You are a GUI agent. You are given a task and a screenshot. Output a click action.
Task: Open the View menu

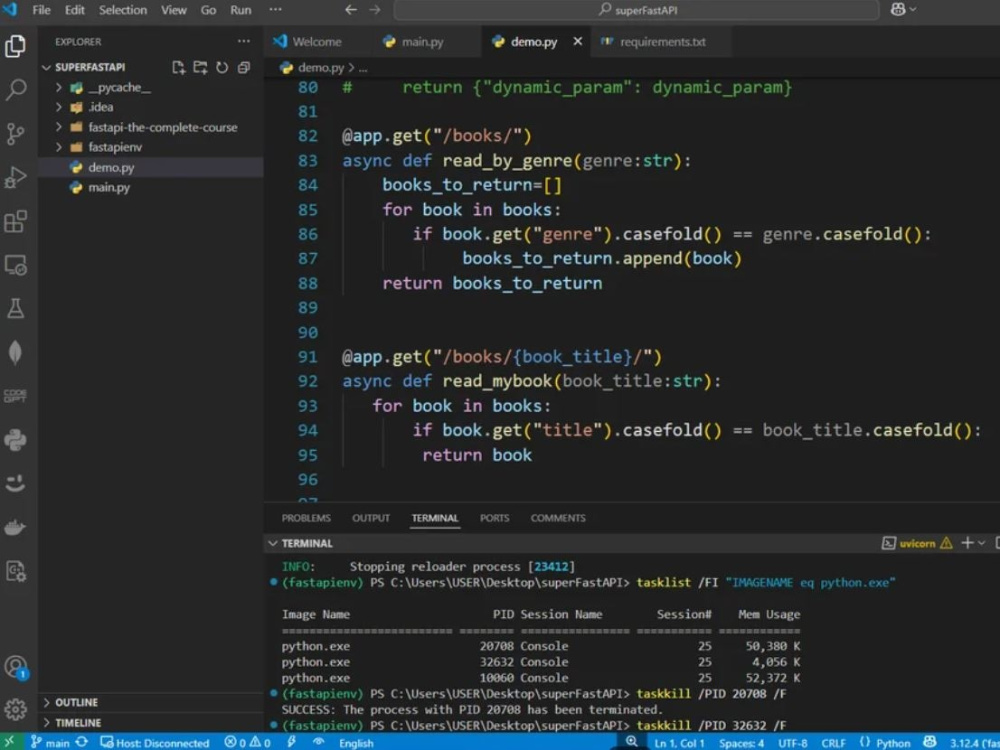(173, 10)
